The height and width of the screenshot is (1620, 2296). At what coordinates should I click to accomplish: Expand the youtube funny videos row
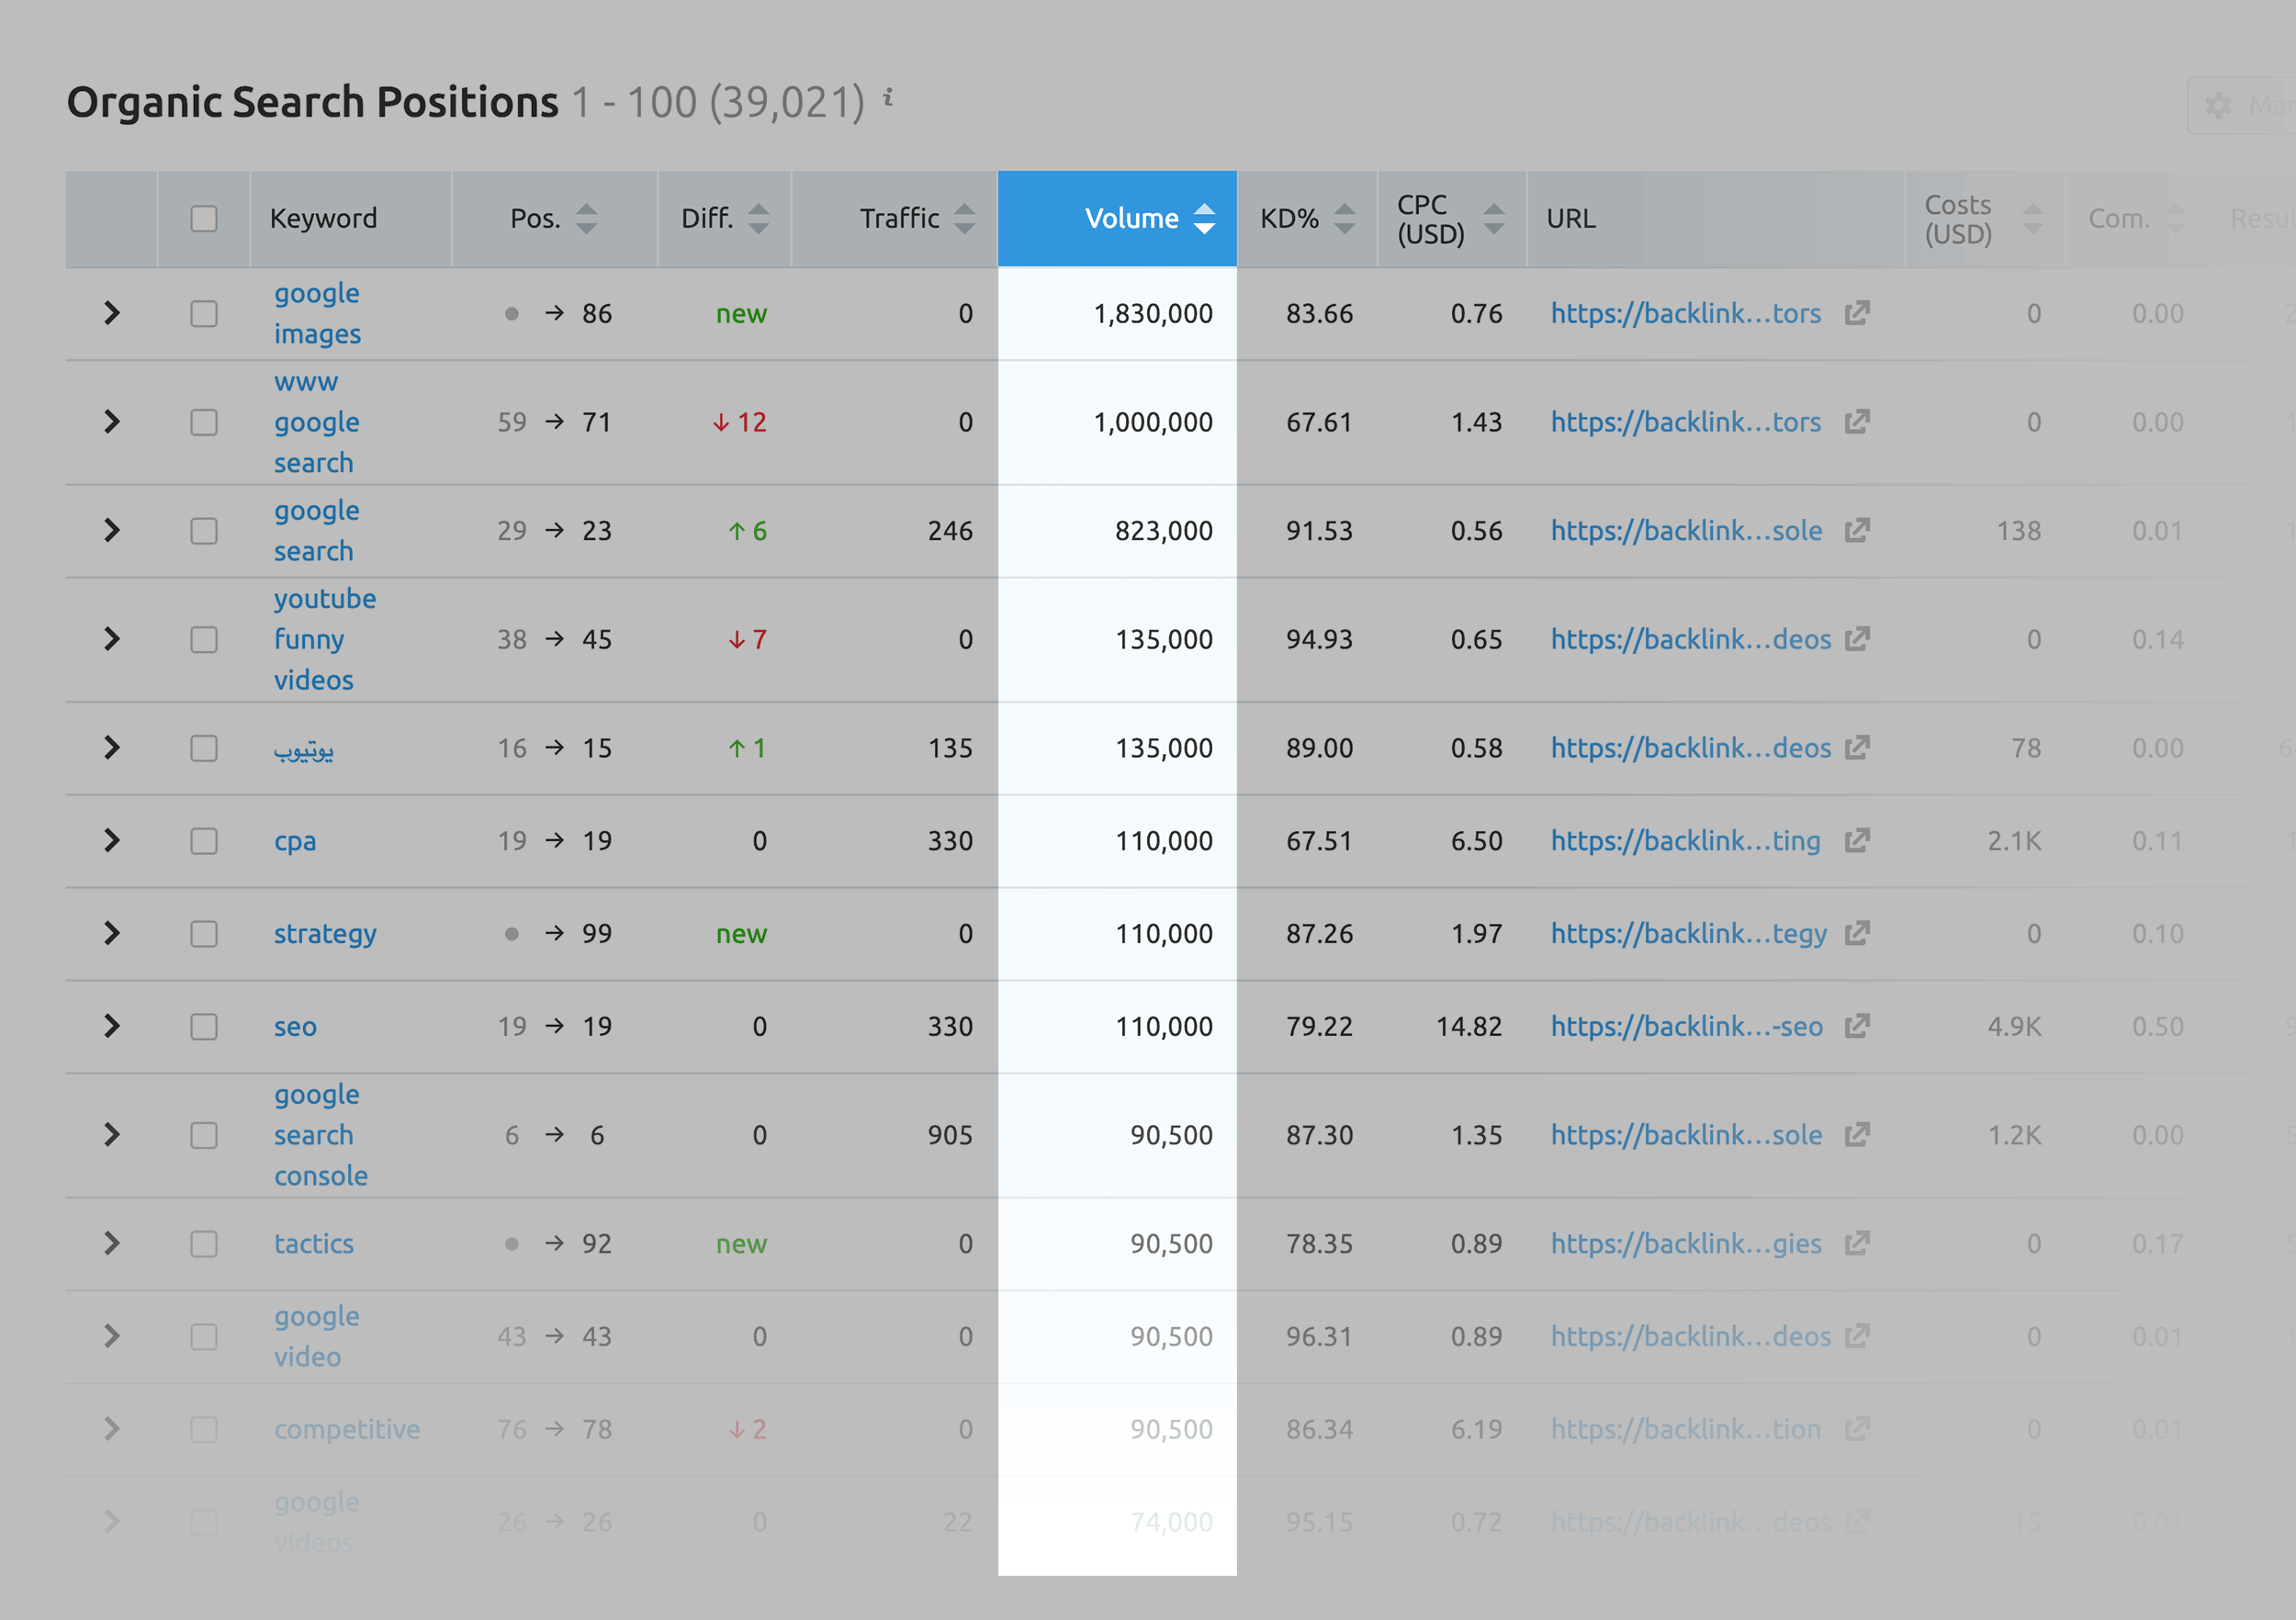point(112,639)
